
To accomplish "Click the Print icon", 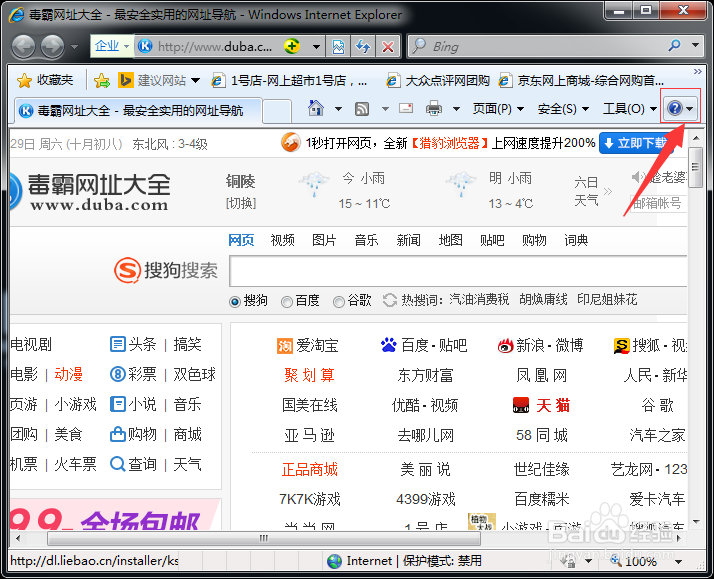I will pyautogui.click(x=434, y=109).
